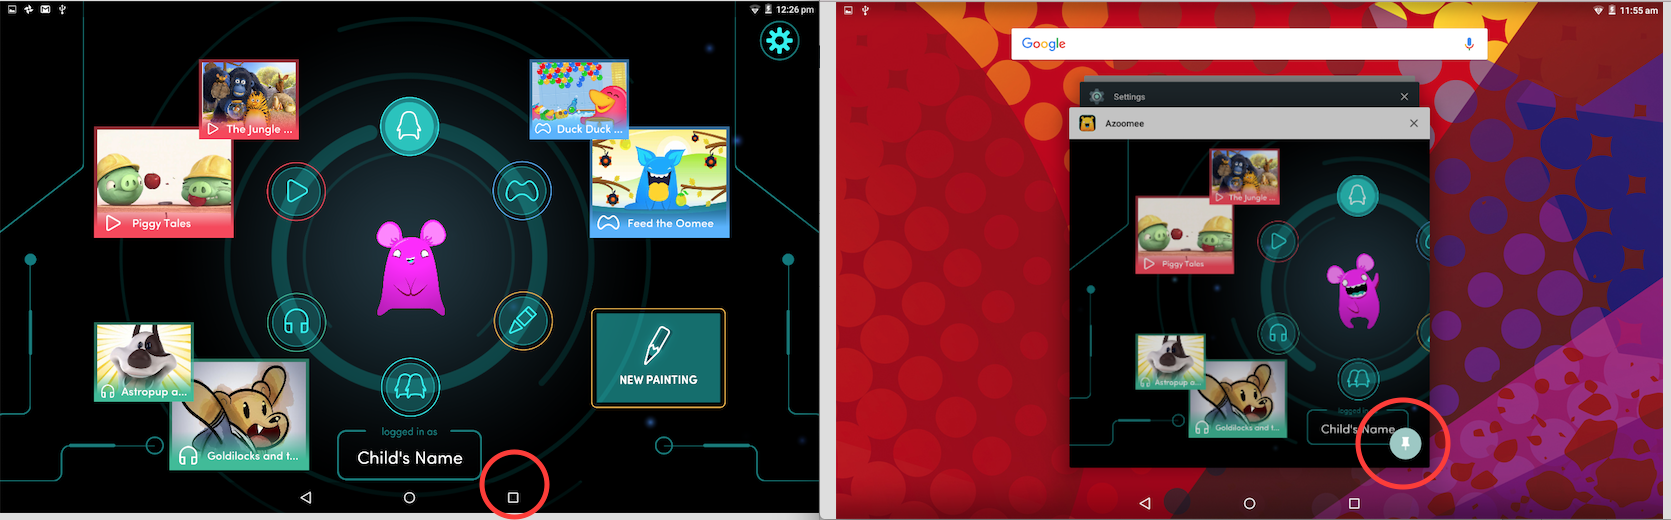This screenshot has width=1671, height=520.
Task: Tap Piggy Tales thumbnail in recents preview
Action: tap(1185, 235)
